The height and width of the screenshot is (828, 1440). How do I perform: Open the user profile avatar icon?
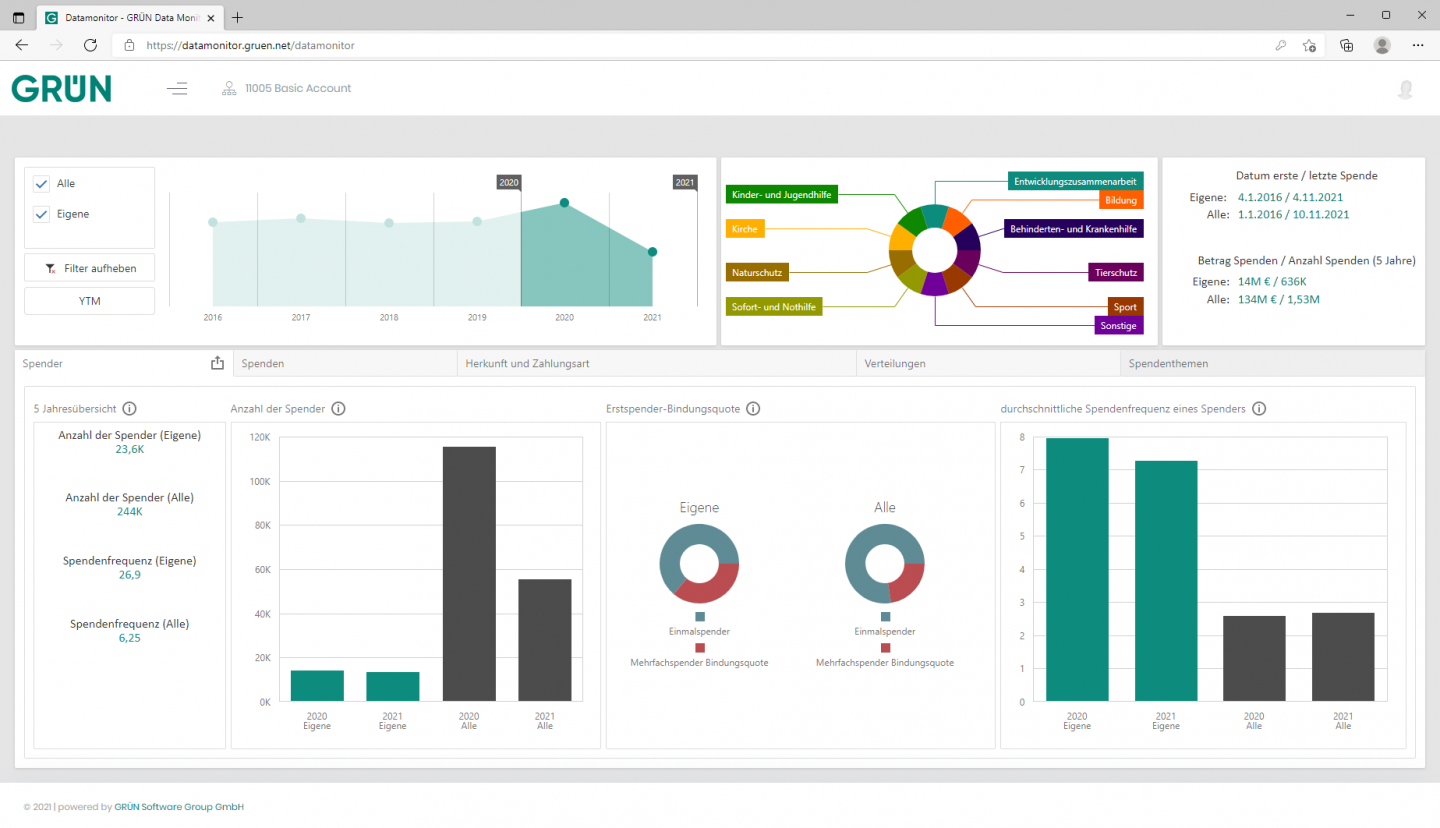[1405, 89]
